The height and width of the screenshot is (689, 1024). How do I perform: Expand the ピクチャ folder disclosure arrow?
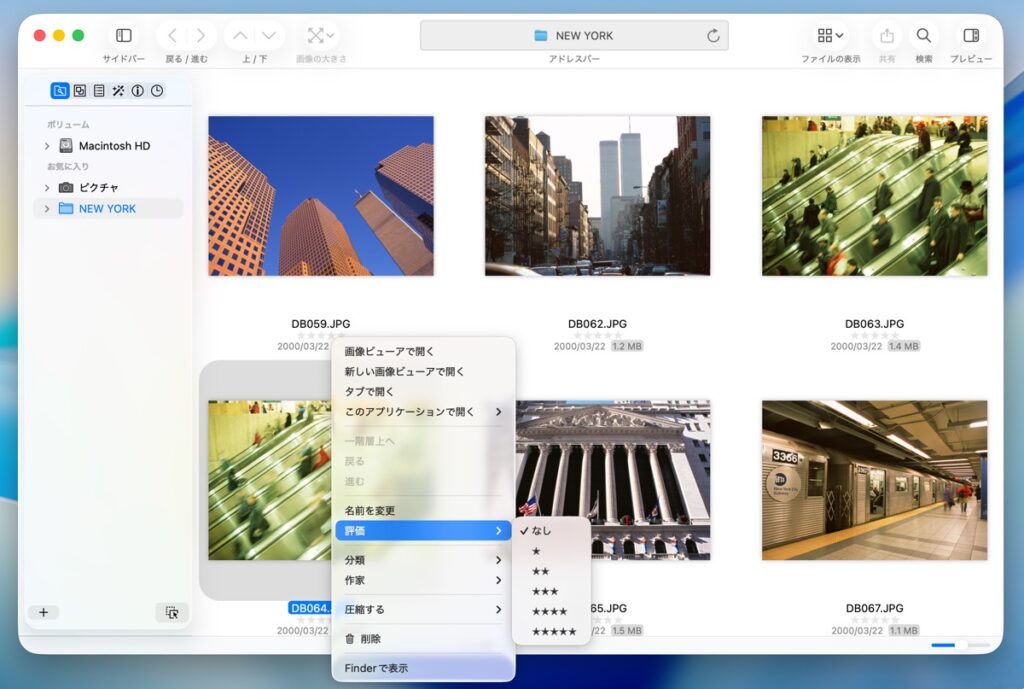(46, 188)
